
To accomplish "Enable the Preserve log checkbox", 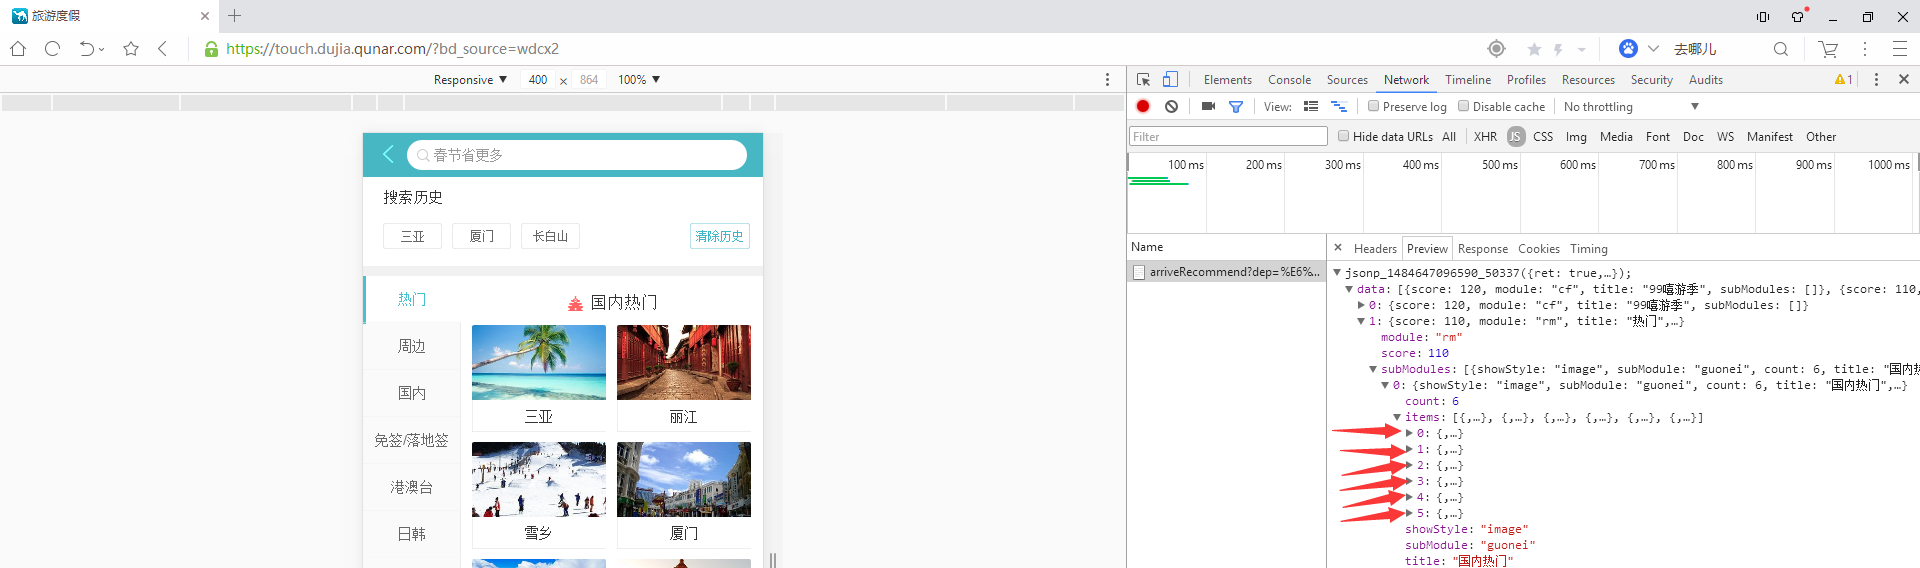I will 1373,106.
